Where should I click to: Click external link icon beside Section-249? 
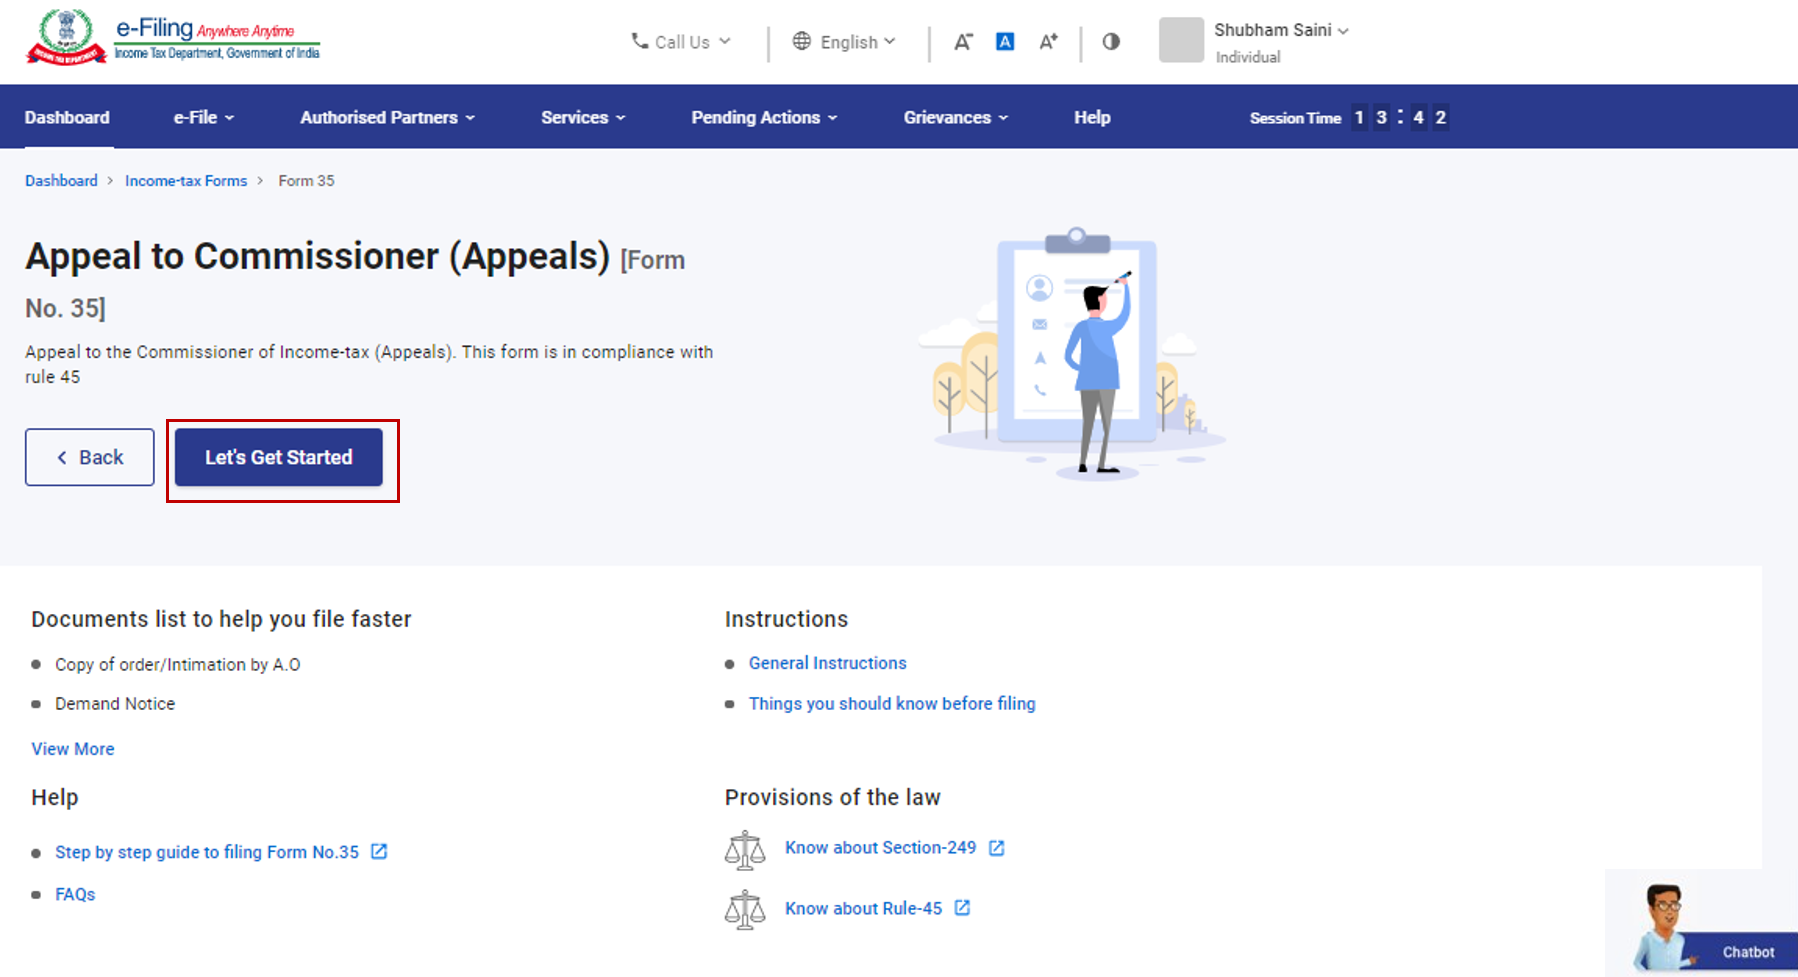(x=997, y=848)
